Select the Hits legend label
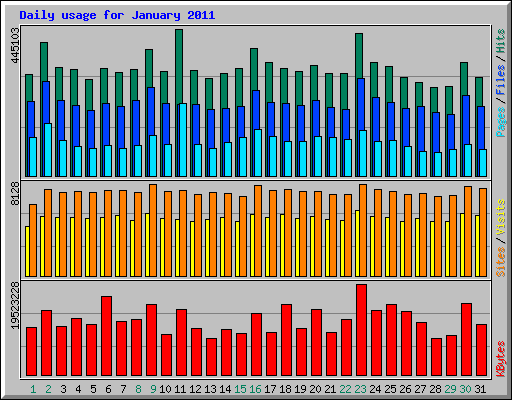 point(501,41)
